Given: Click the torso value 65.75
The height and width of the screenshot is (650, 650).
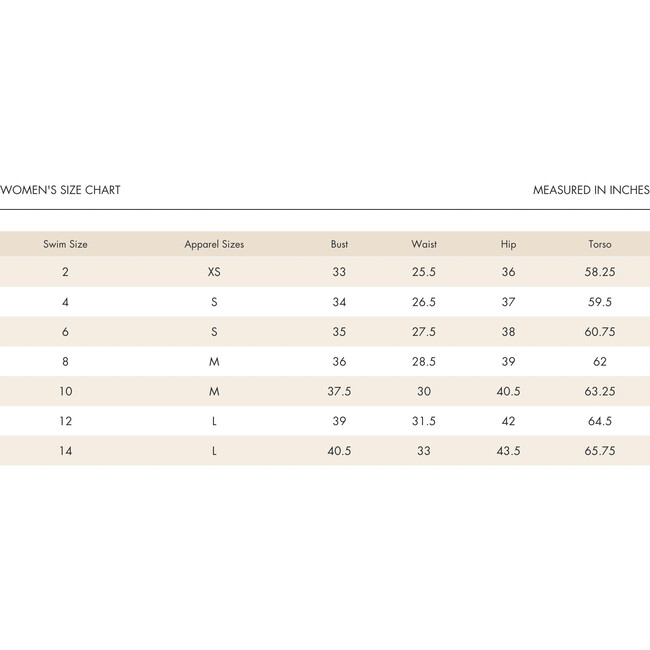Looking at the screenshot, I should pos(600,451).
